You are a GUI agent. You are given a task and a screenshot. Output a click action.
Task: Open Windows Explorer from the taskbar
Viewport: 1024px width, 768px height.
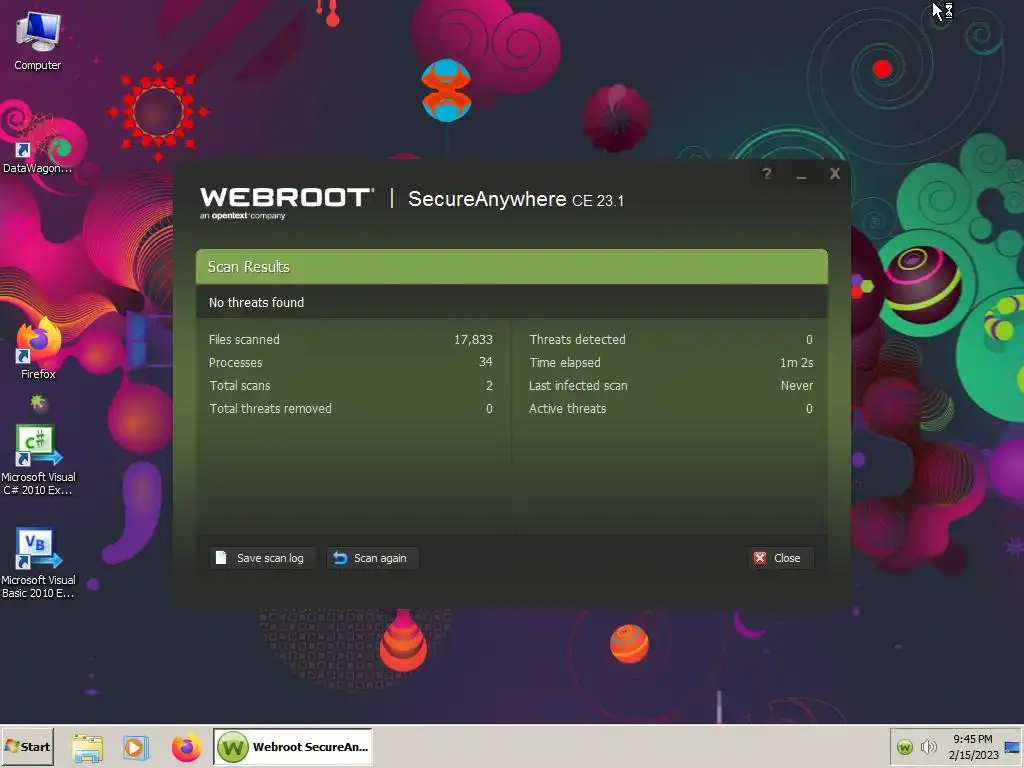coord(88,747)
